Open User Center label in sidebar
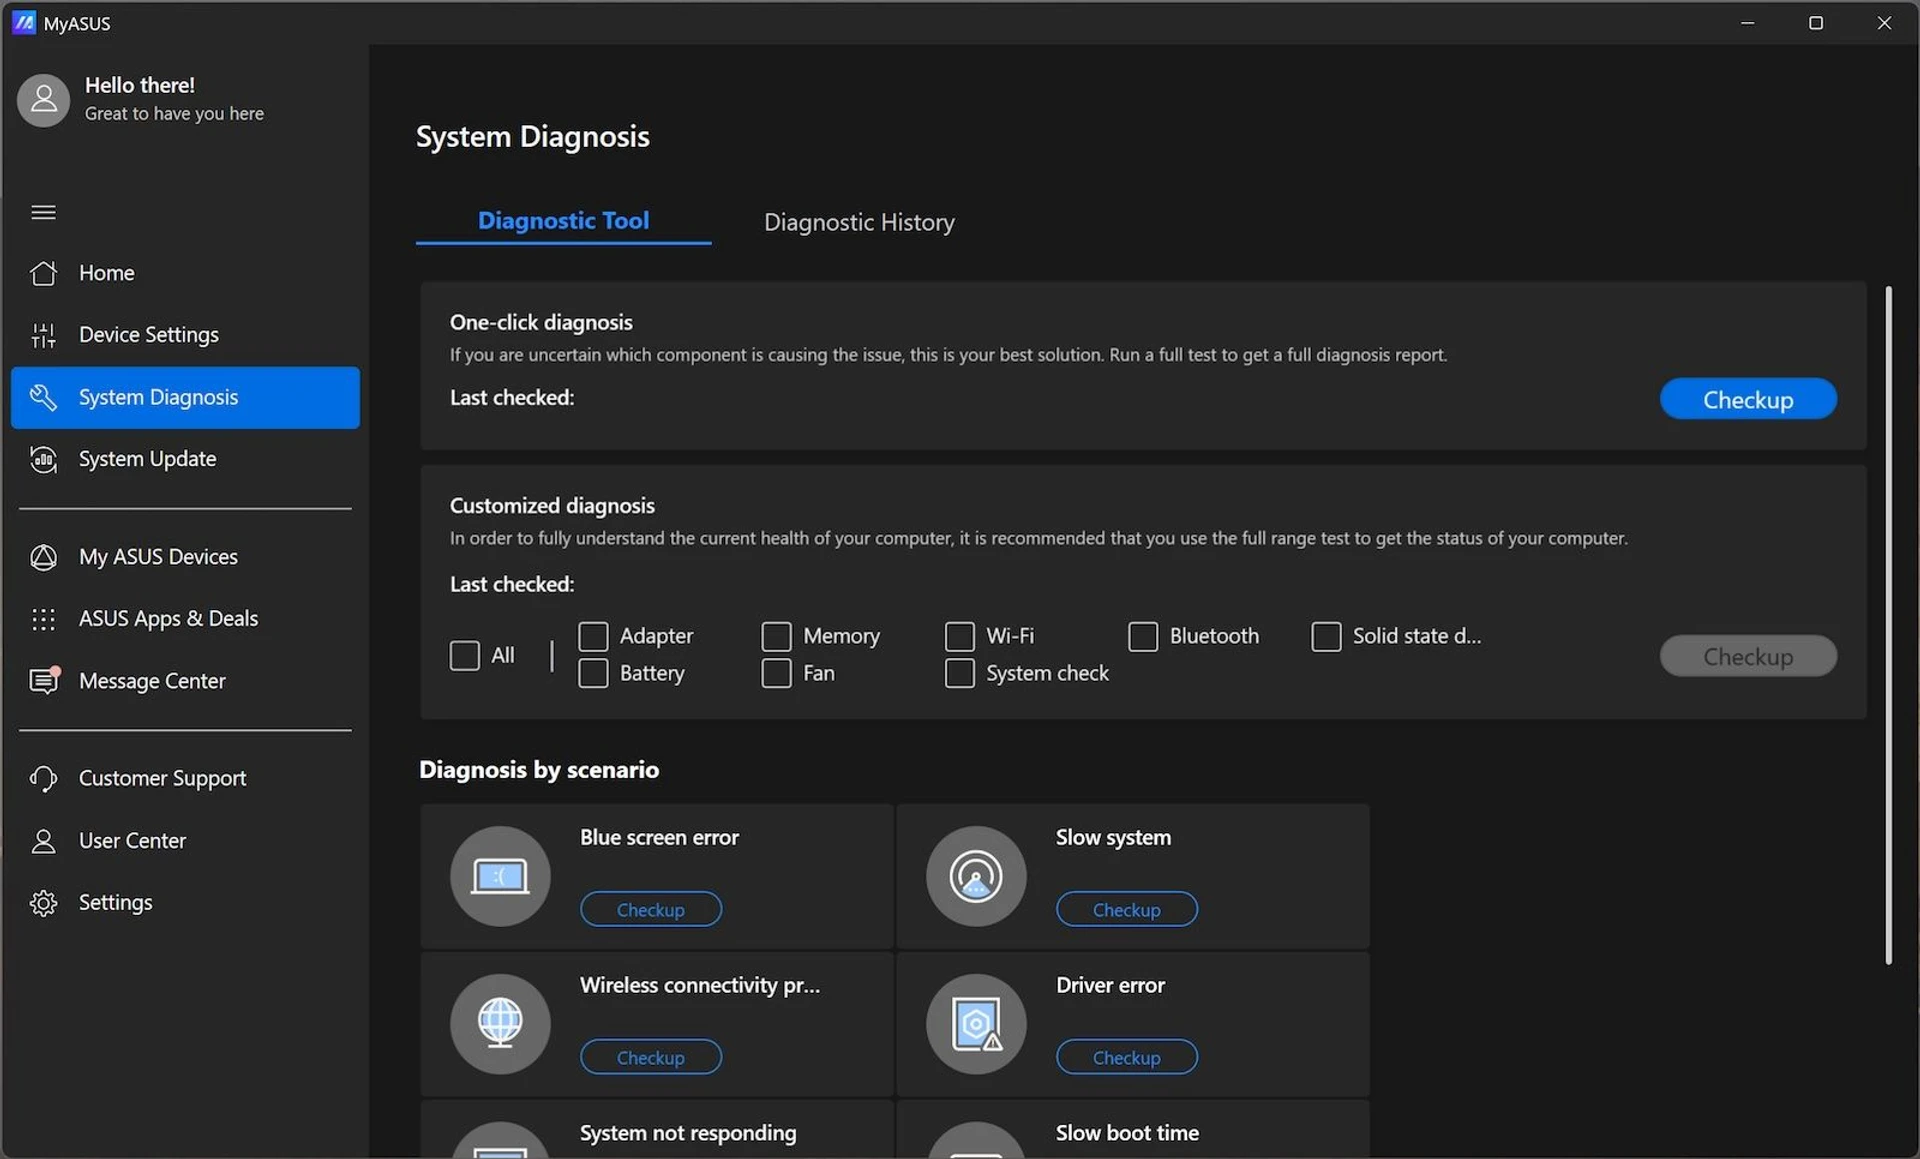 132,841
